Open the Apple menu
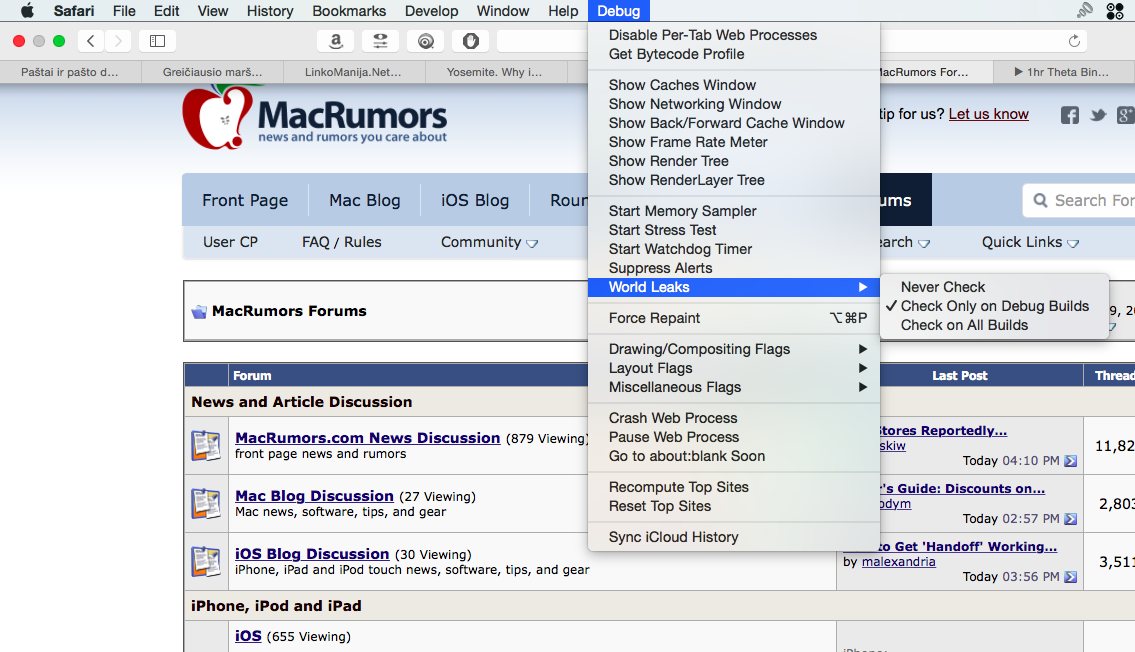Screen dimensions: 1135x652 [27, 11]
